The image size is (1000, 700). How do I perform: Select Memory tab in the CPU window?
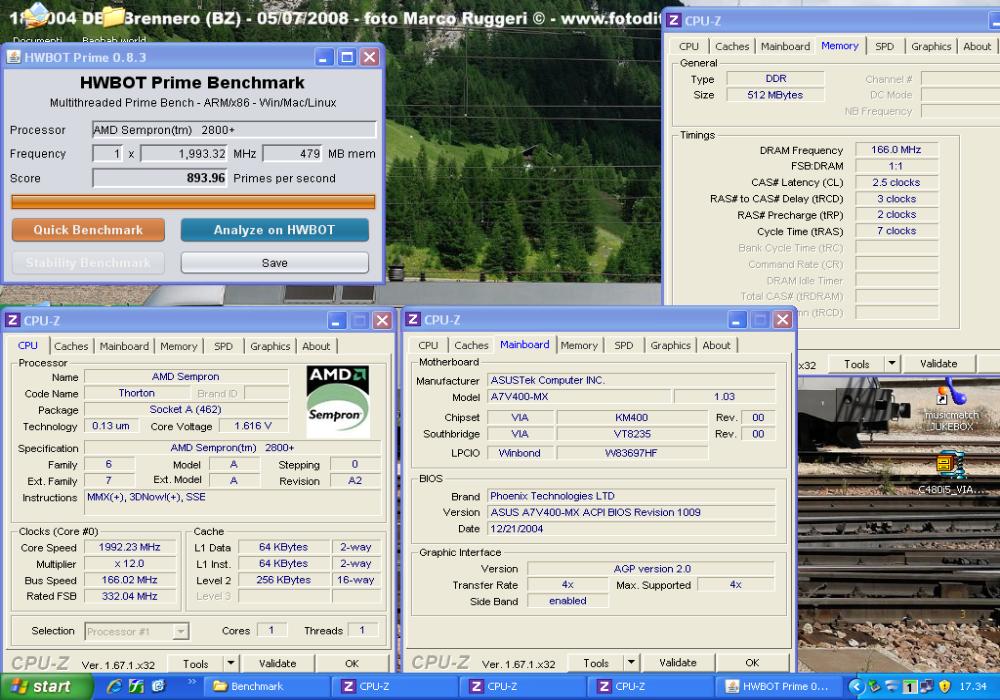pyautogui.click(x=179, y=346)
